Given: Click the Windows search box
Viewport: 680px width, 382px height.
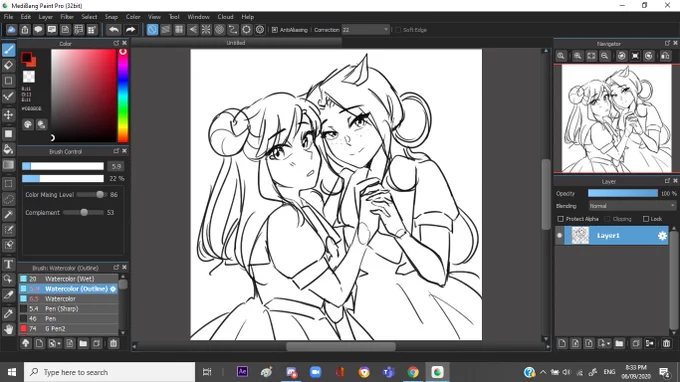Looking at the screenshot, I should tap(109, 372).
